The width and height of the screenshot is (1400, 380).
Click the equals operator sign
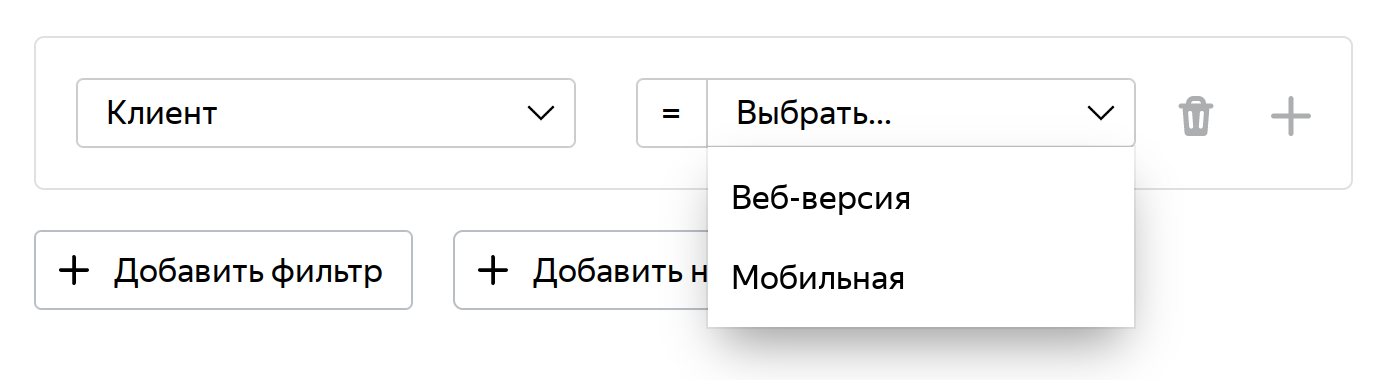pyautogui.click(x=671, y=114)
